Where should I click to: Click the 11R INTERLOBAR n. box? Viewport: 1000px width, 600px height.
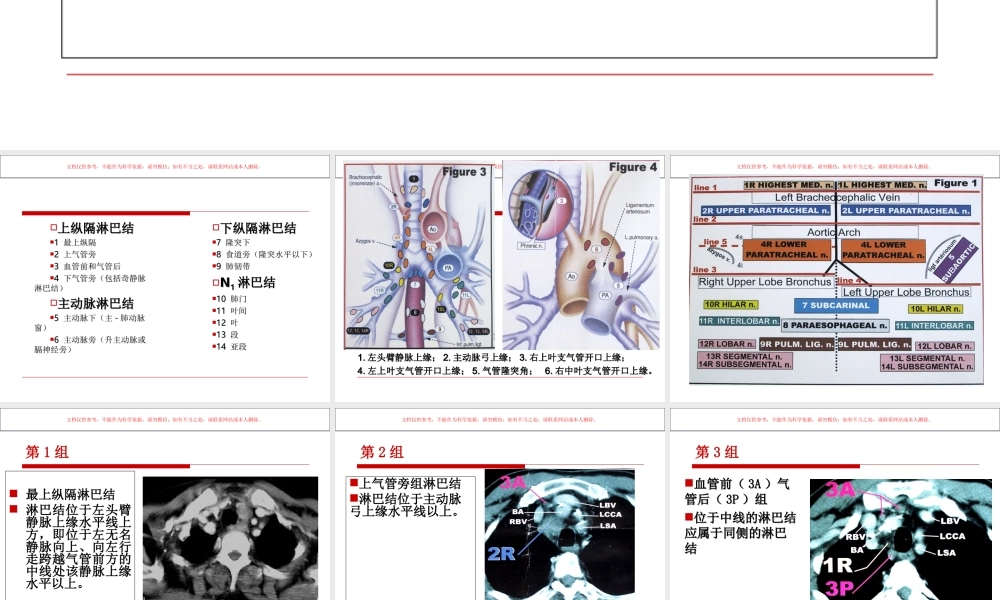point(739,321)
